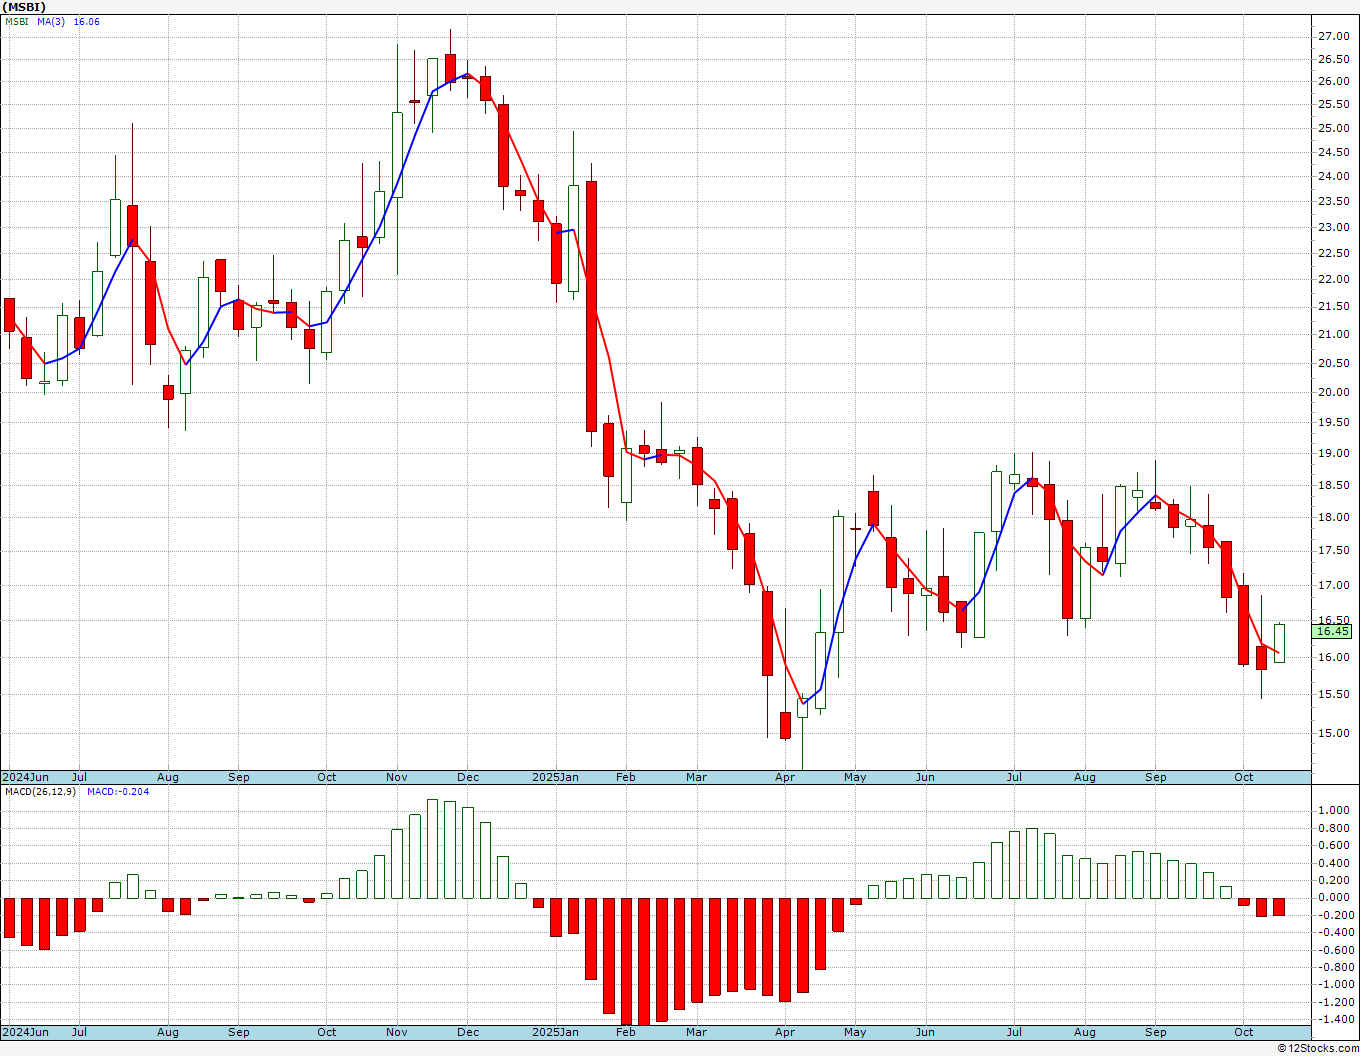Click the MSBI legend label in chart

click(17, 22)
